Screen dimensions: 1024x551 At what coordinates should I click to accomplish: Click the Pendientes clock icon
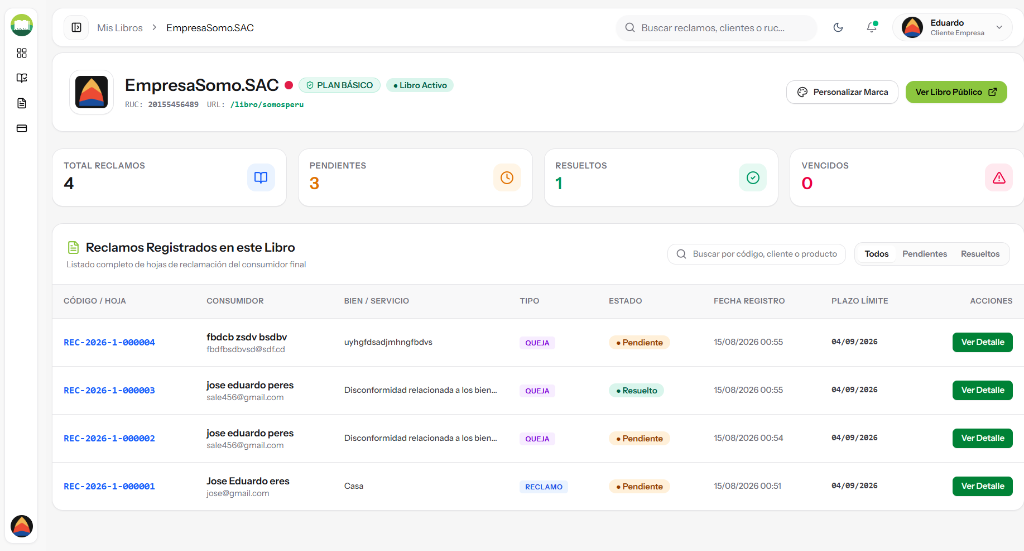point(507,178)
